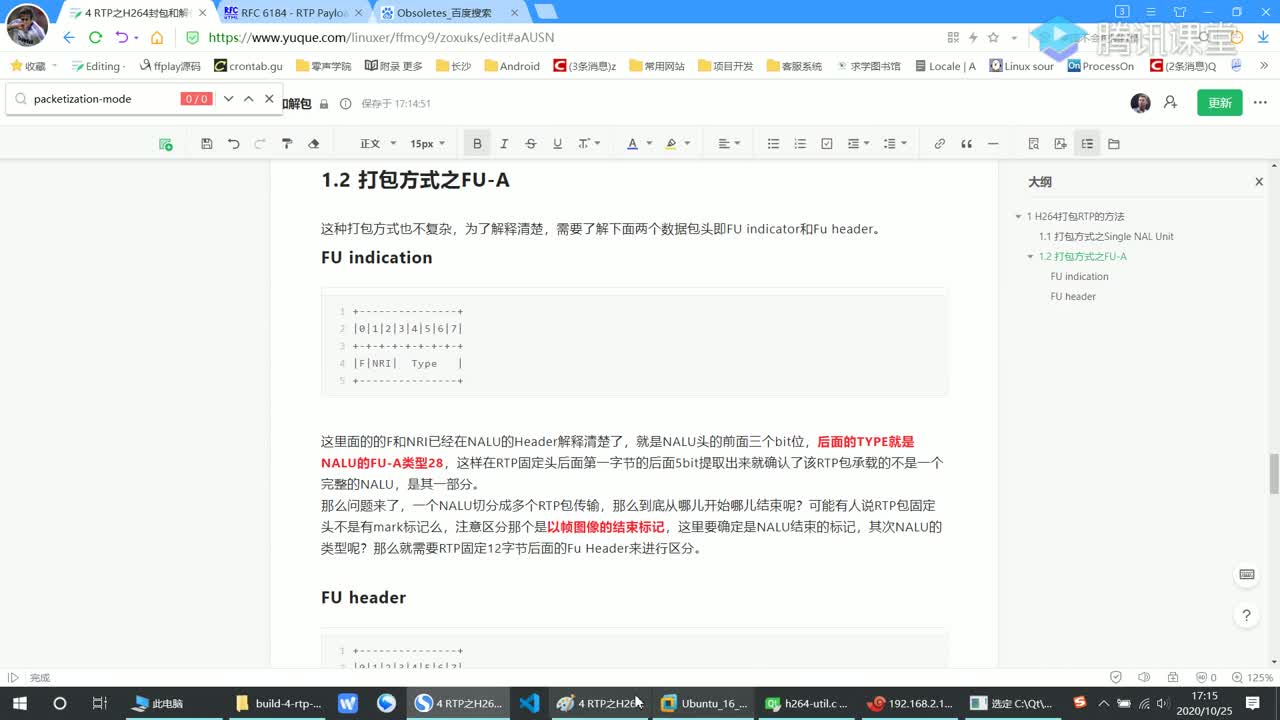The height and width of the screenshot is (720, 1280).
Task: Toggle the outline panel icon in toolbar
Action: 1087,144
